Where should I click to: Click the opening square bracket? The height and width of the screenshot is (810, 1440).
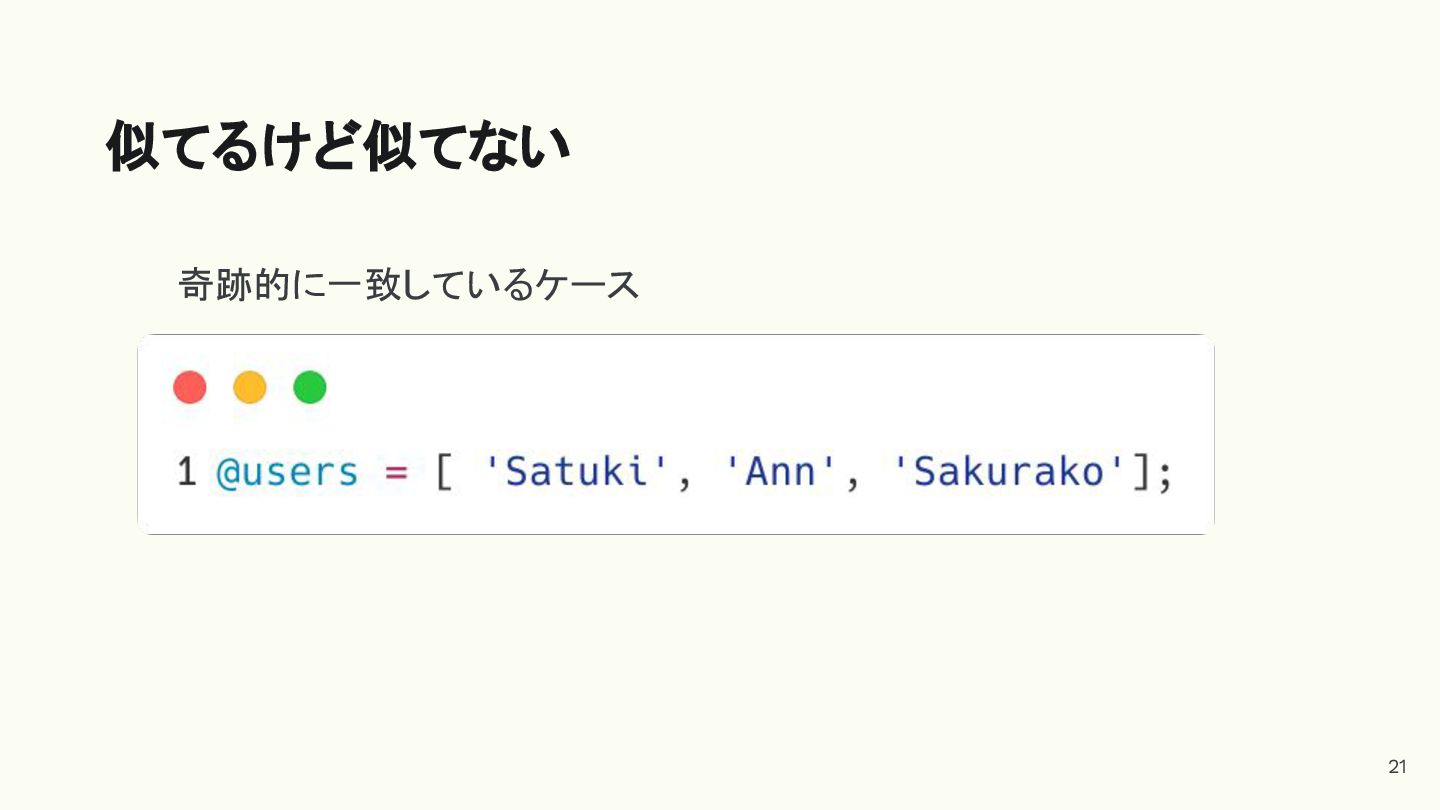click(444, 472)
